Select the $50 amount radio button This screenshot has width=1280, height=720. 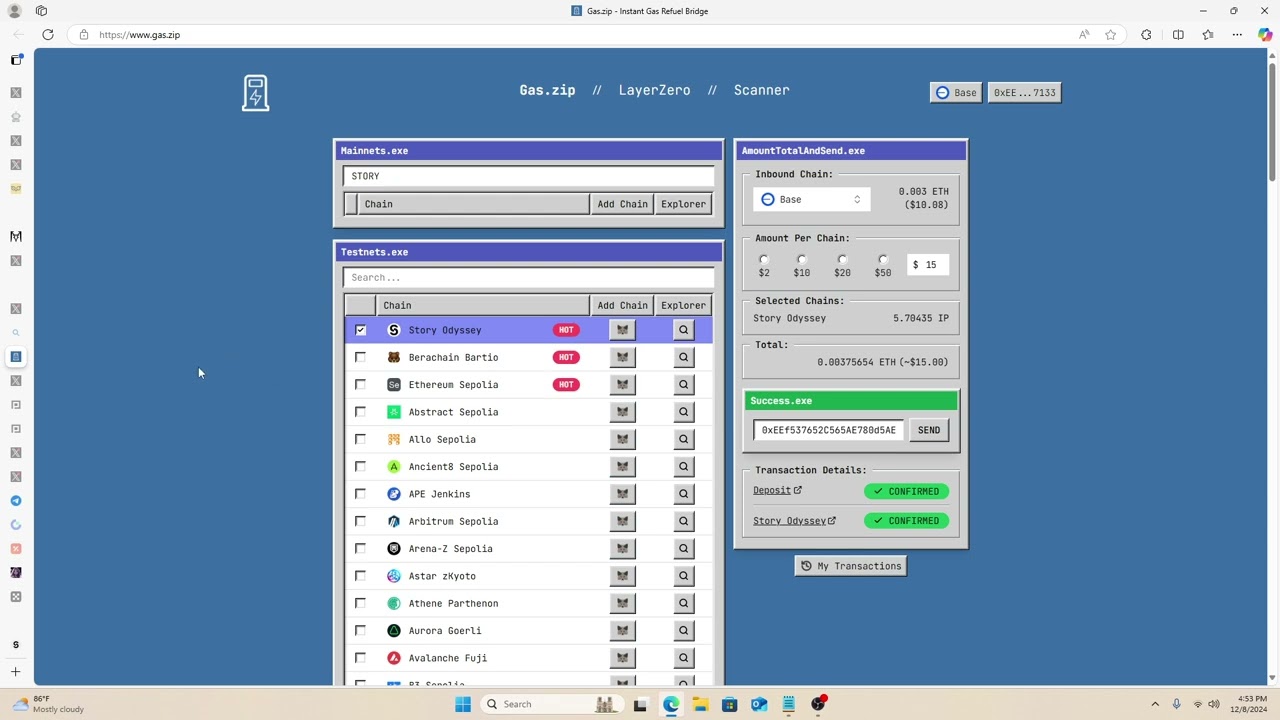click(883, 260)
